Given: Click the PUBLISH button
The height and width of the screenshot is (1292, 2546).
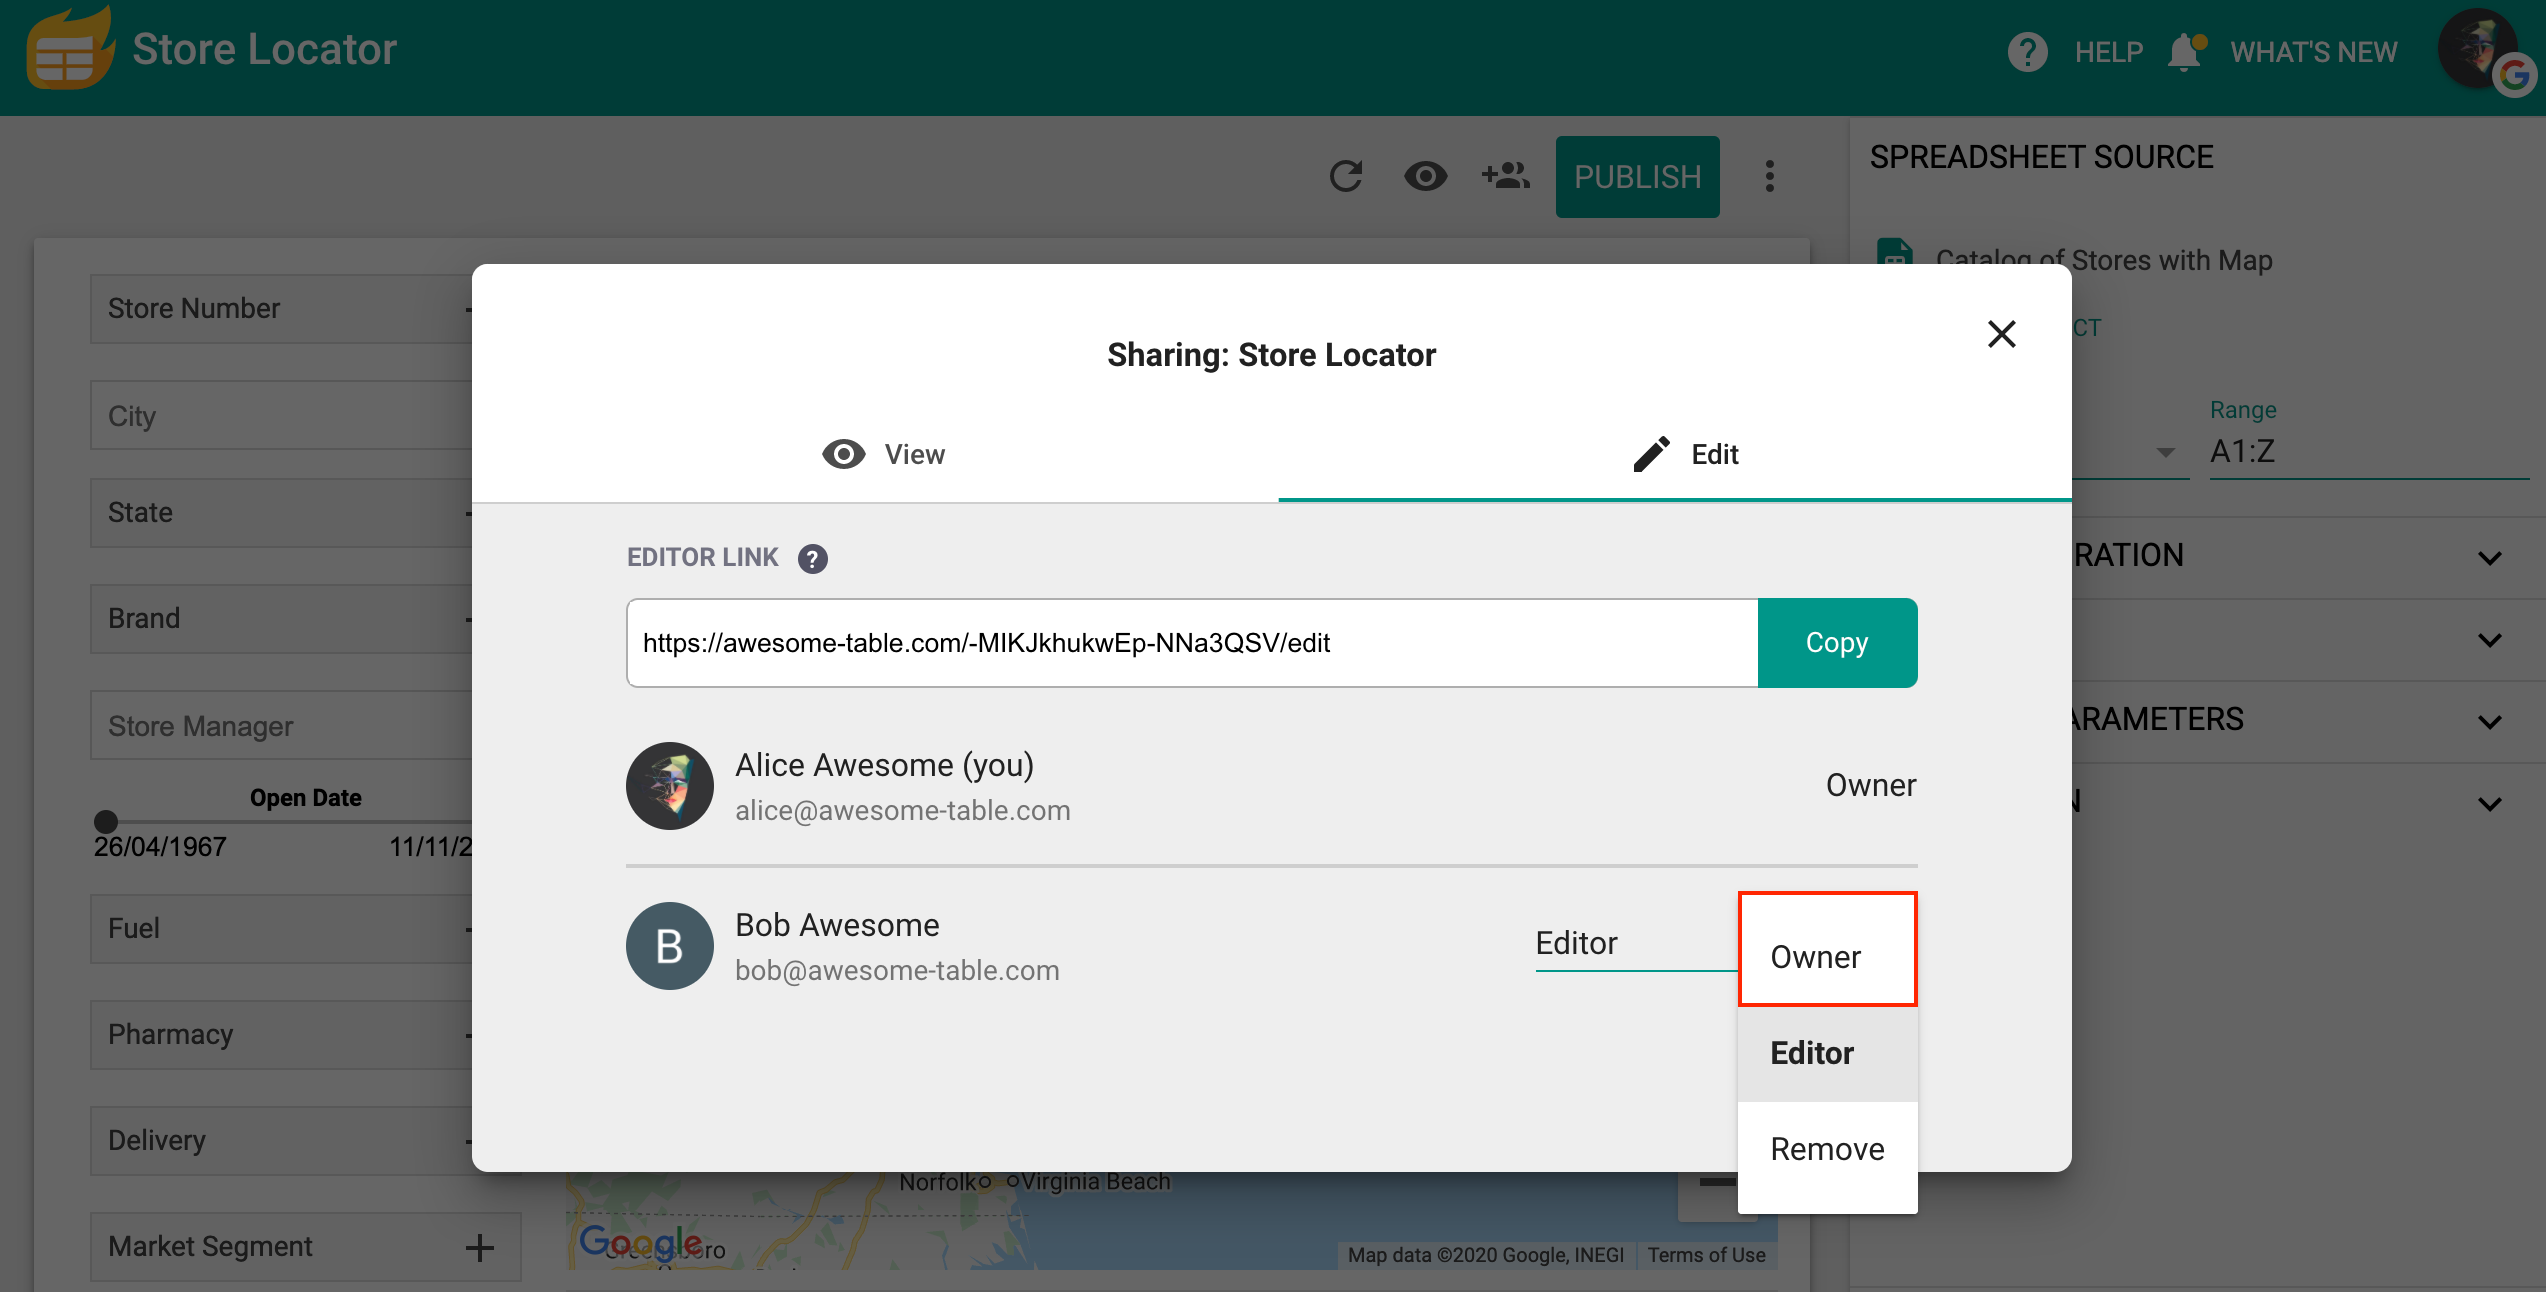Looking at the screenshot, I should click(1637, 177).
